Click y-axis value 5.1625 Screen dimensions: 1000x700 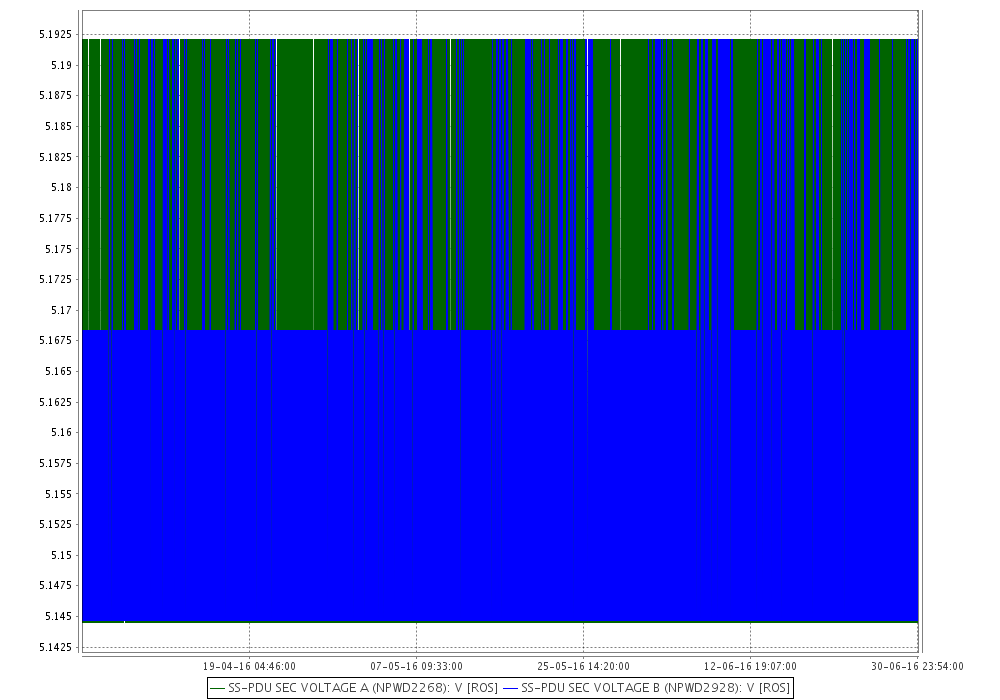(55, 402)
